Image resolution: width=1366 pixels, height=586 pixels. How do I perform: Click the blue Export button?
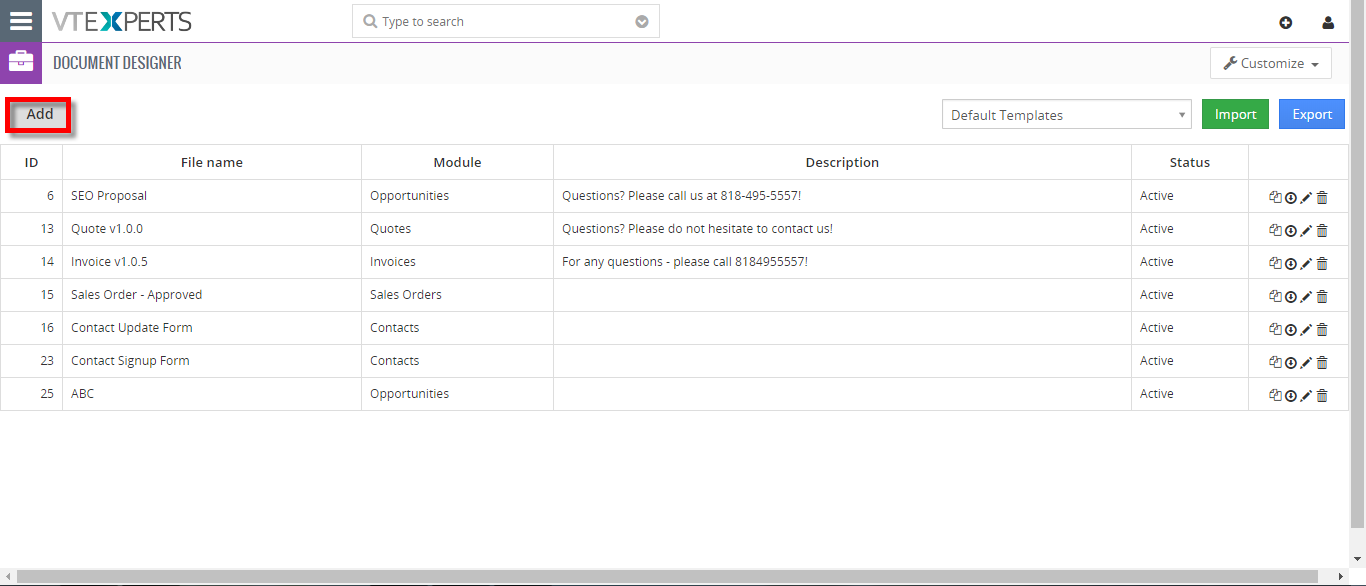pos(1312,114)
